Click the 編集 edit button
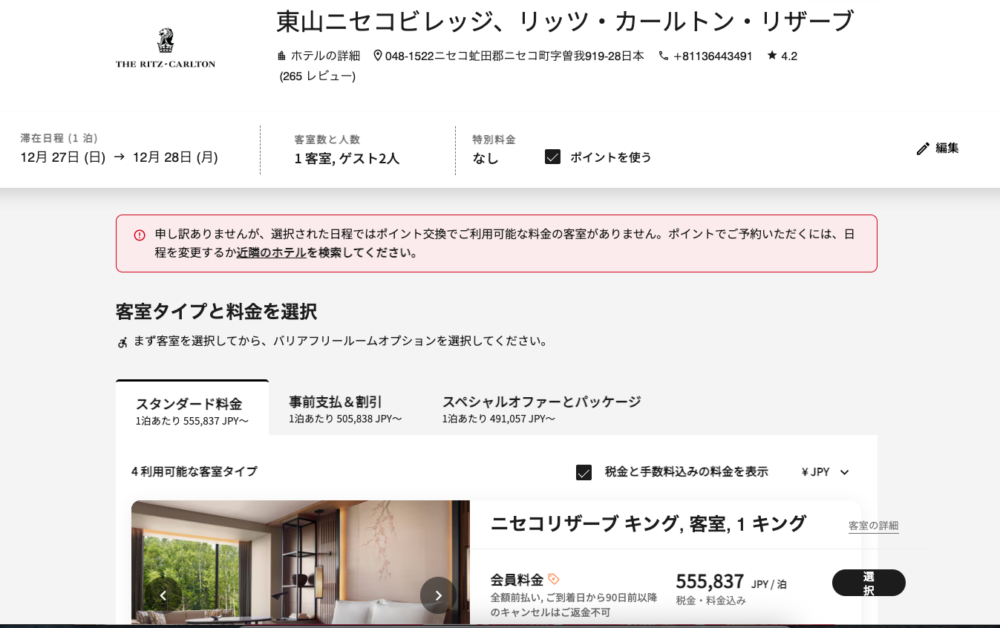 coord(938,149)
